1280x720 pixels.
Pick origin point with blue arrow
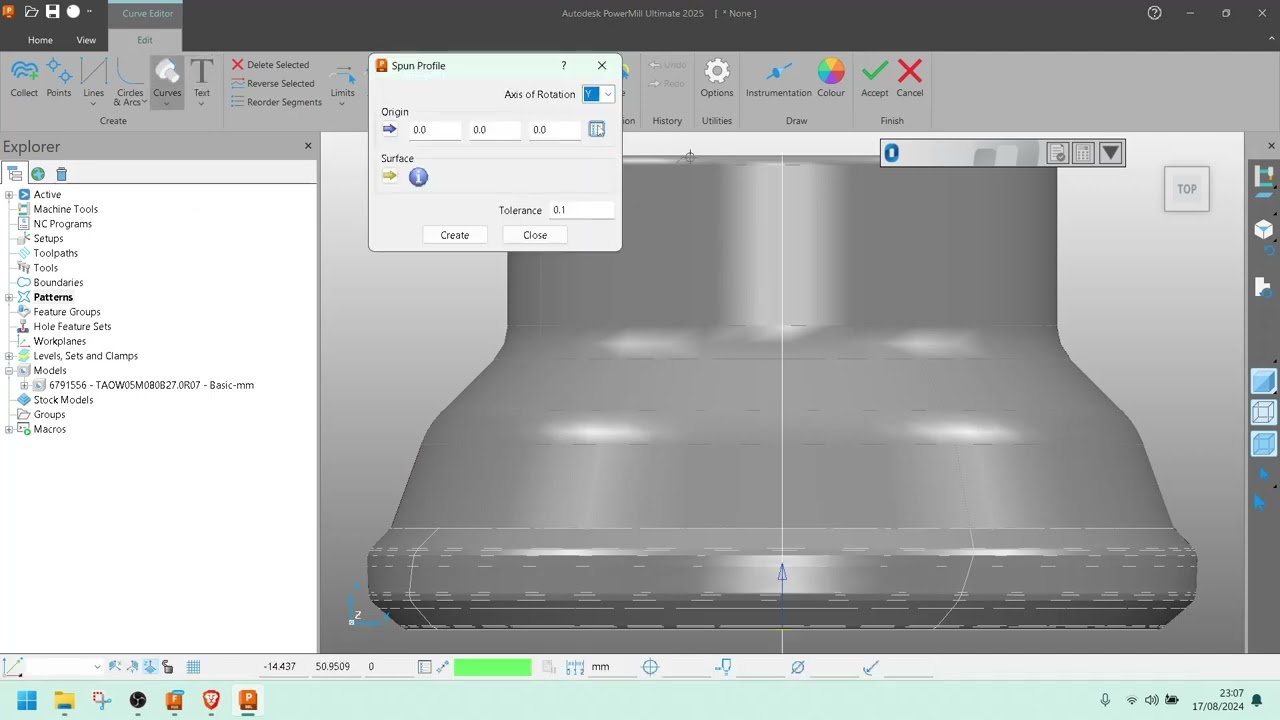click(x=390, y=129)
